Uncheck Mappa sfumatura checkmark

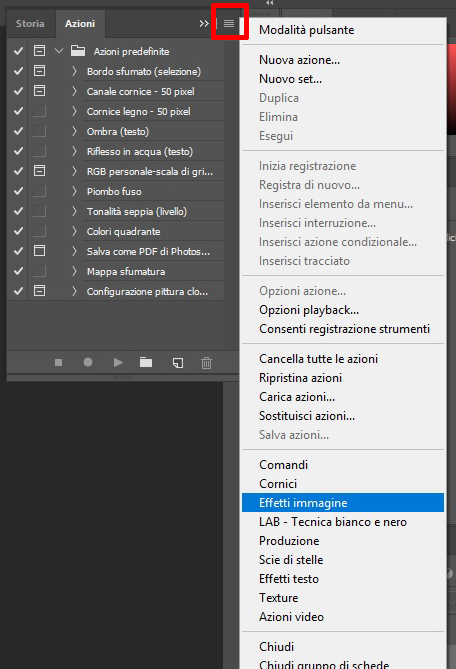pyautogui.click(x=18, y=271)
